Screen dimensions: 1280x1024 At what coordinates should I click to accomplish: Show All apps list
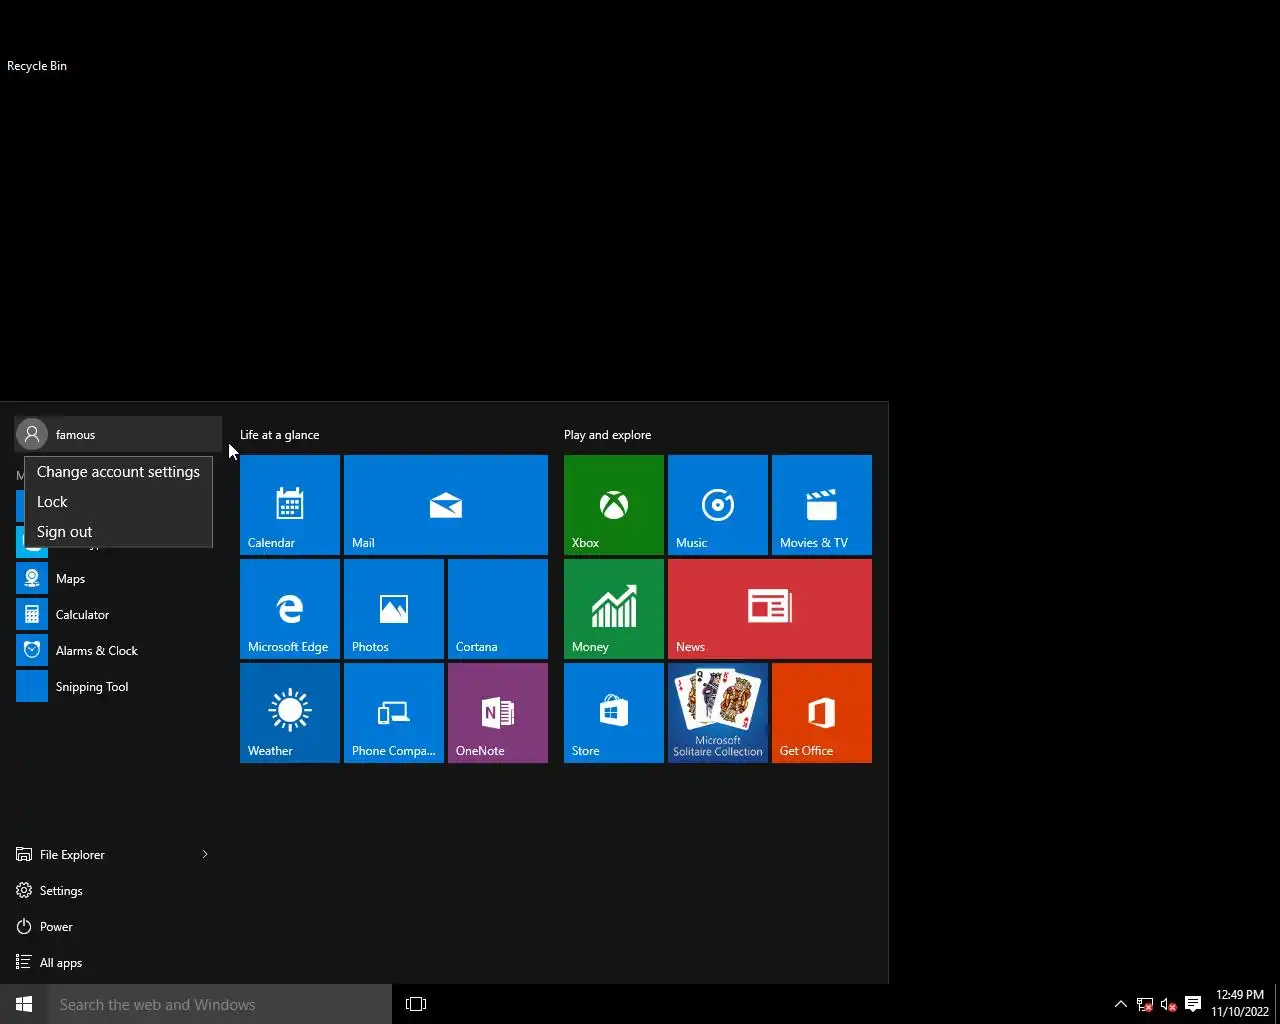click(118, 963)
